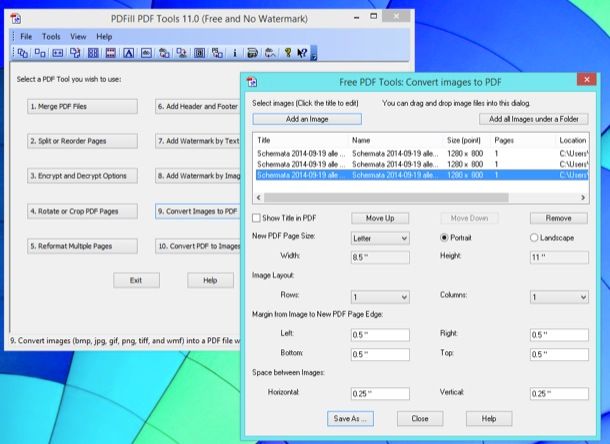Click the Convert Images to PDF toolbar icon
This screenshot has height=444, width=610.
164,53
